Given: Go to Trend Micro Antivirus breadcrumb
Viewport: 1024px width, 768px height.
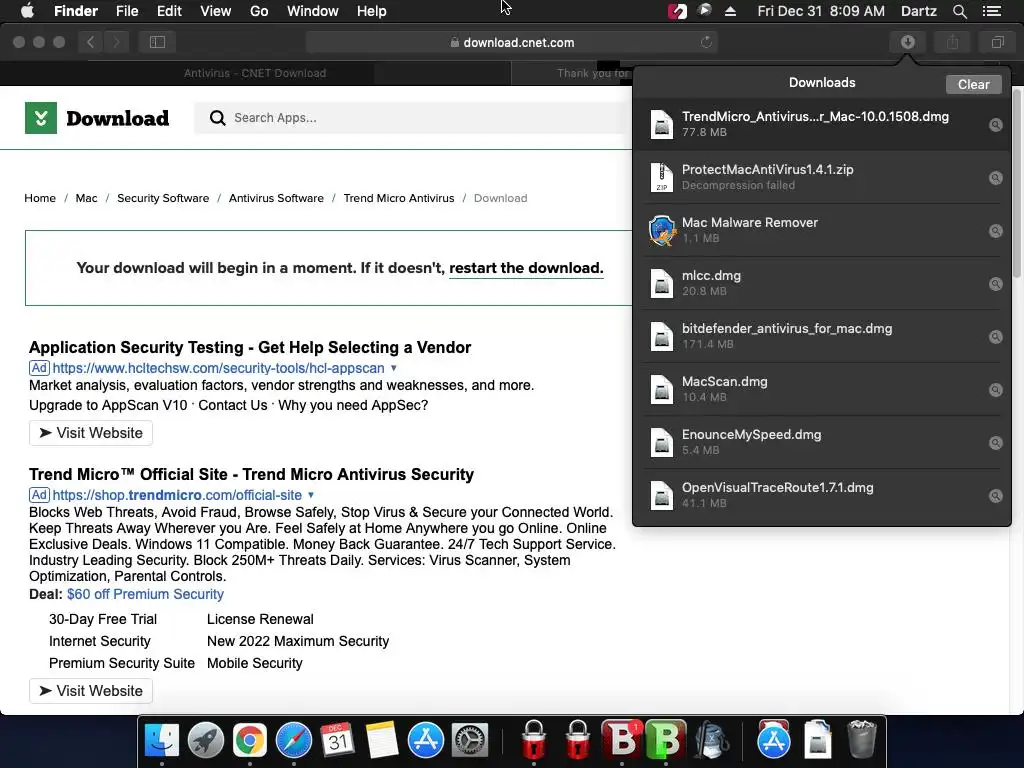Looking at the screenshot, I should pyautogui.click(x=398, y=199).
